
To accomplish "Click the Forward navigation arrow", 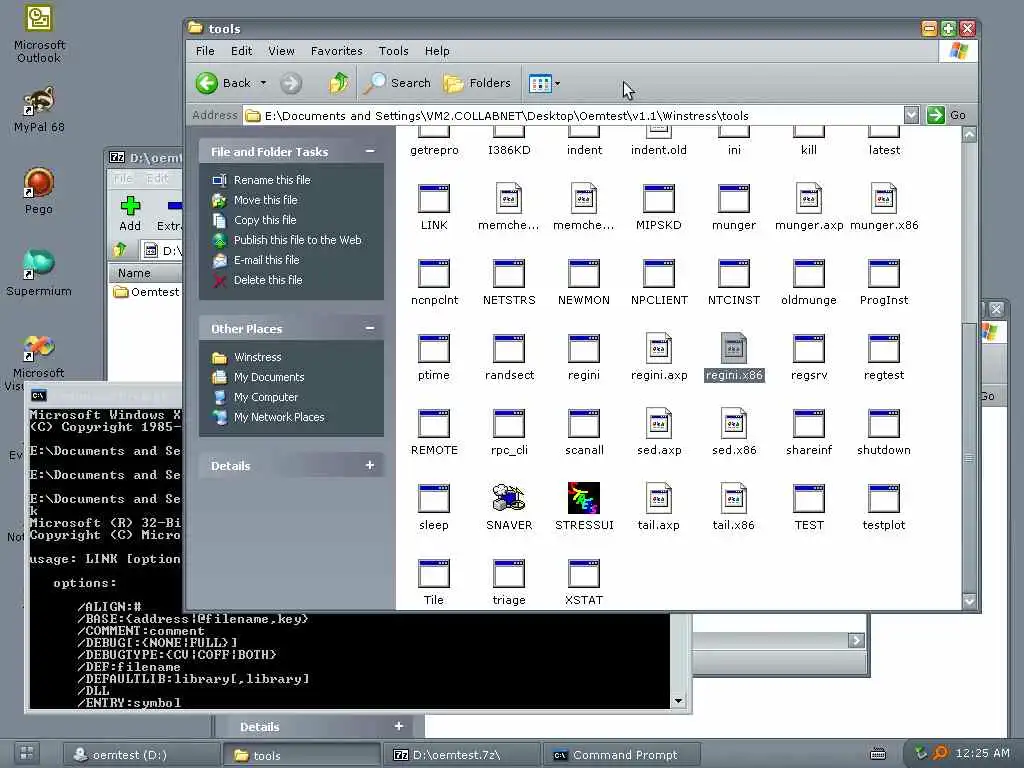I will 291,83.
